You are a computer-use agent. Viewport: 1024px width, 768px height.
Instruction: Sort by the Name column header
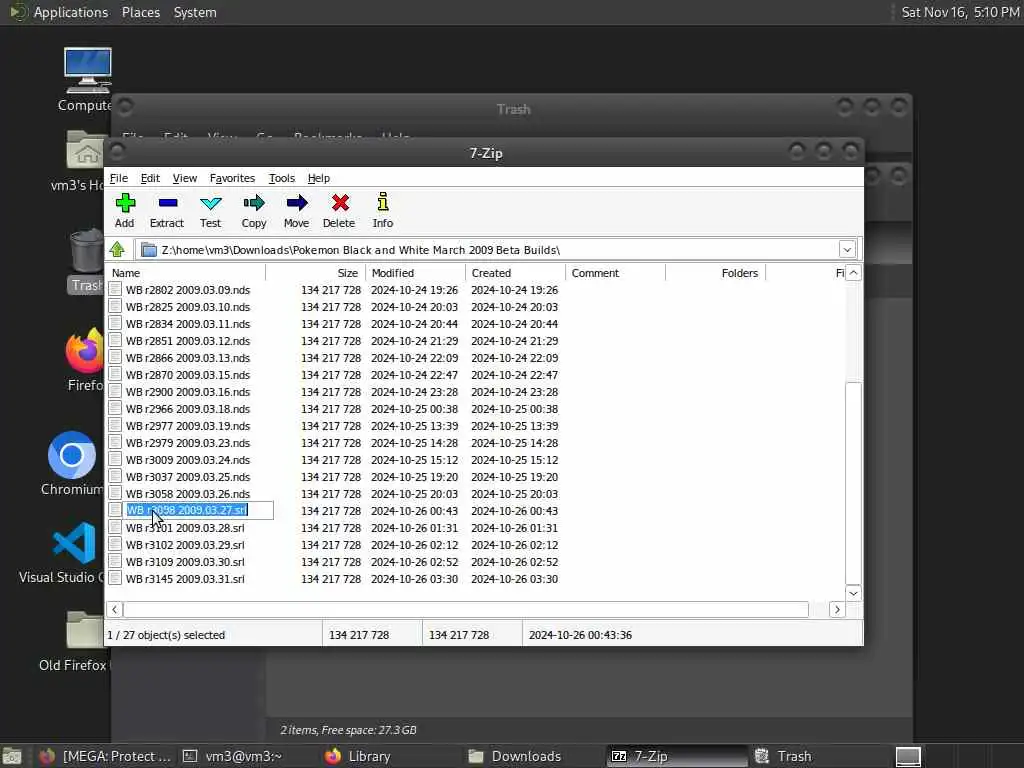point(185,273)
